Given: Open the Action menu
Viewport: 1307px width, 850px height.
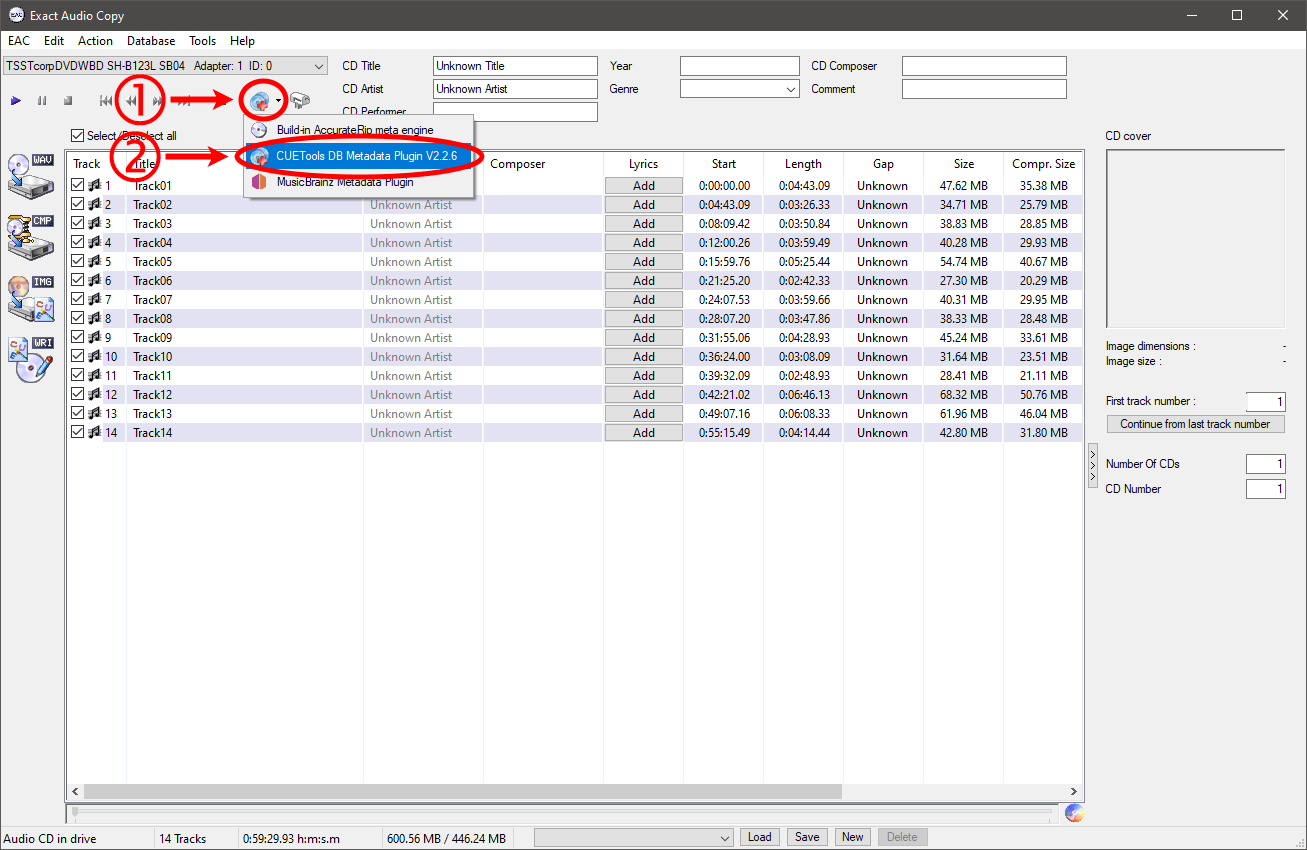Looking at the screenshot, I should pos(95,41).
